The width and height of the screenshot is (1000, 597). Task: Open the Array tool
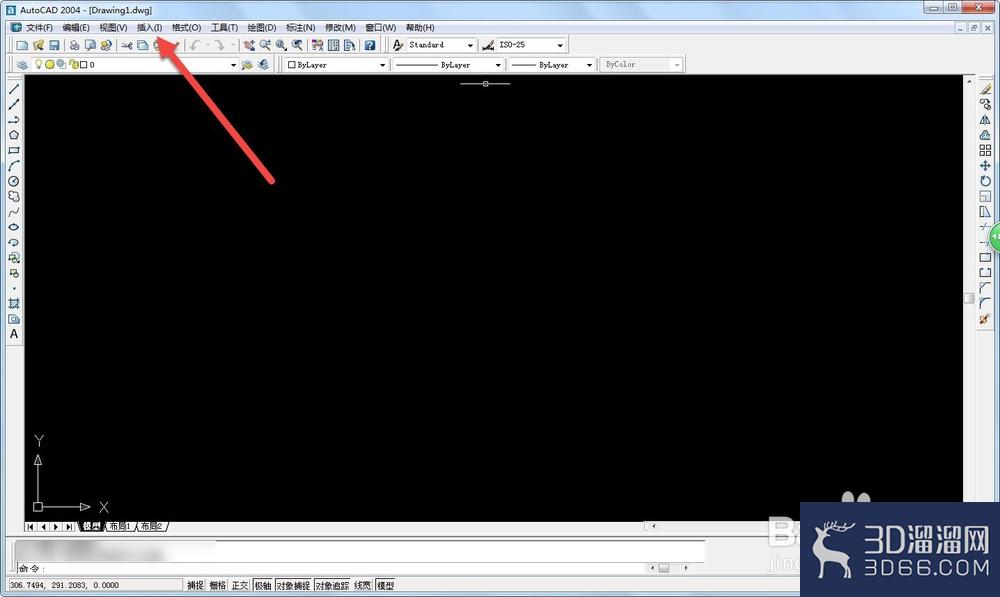click(x=985, y=151)
